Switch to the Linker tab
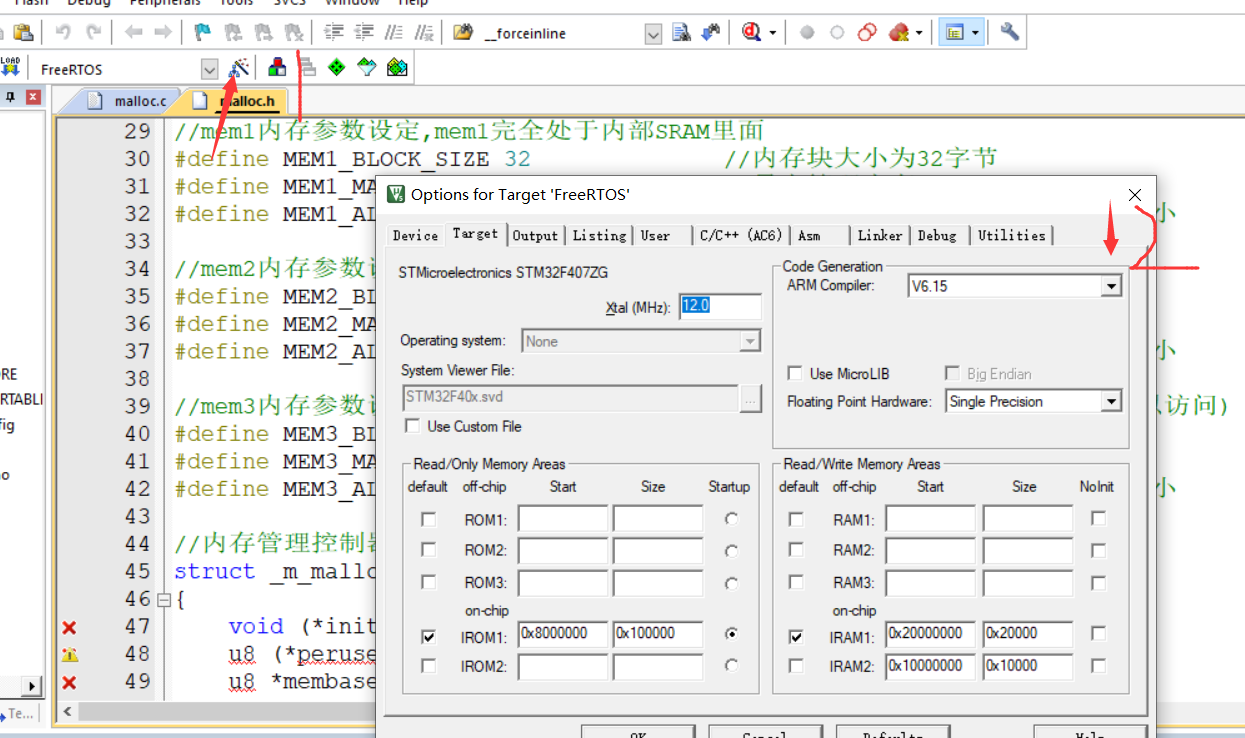Image resolution: width=1245 pixels, height=738 pixels. (879, 235)
